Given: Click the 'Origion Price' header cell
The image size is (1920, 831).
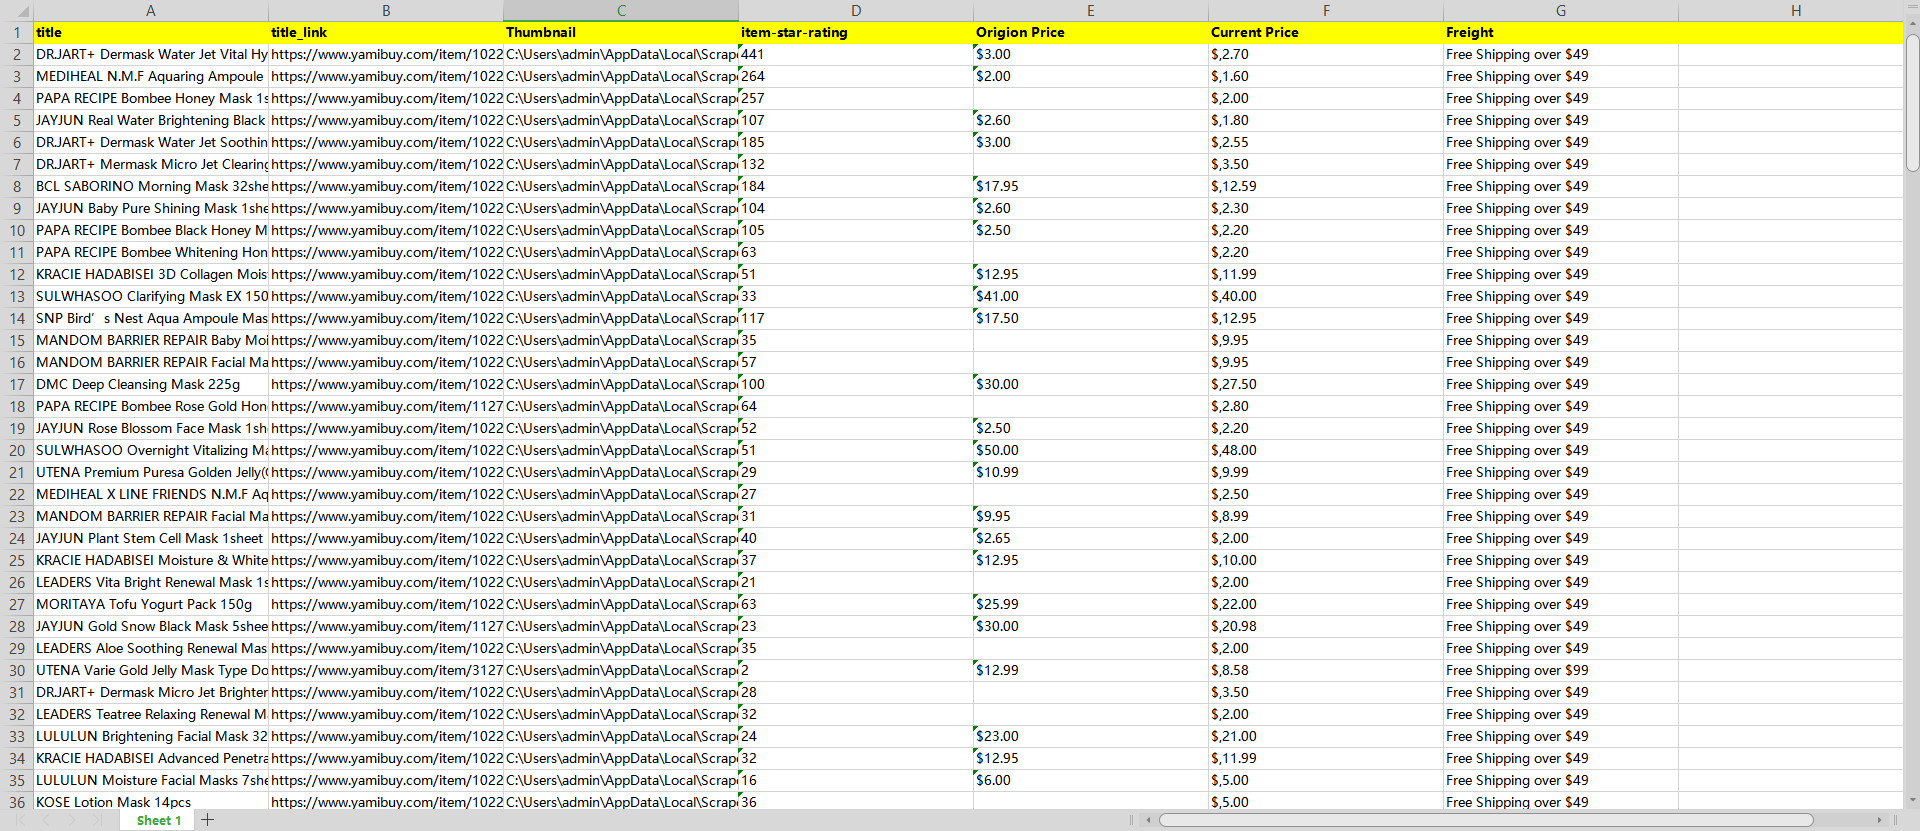Looking at the screenshot, I should tap(1091, 32).
